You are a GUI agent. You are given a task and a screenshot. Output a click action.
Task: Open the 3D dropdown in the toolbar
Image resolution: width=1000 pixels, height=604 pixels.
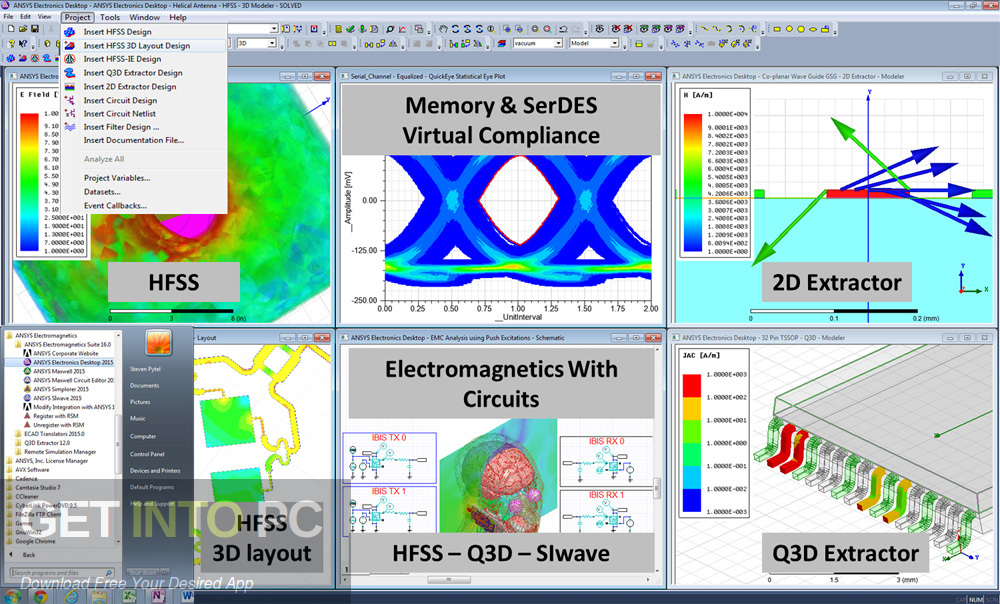point(272,43)
